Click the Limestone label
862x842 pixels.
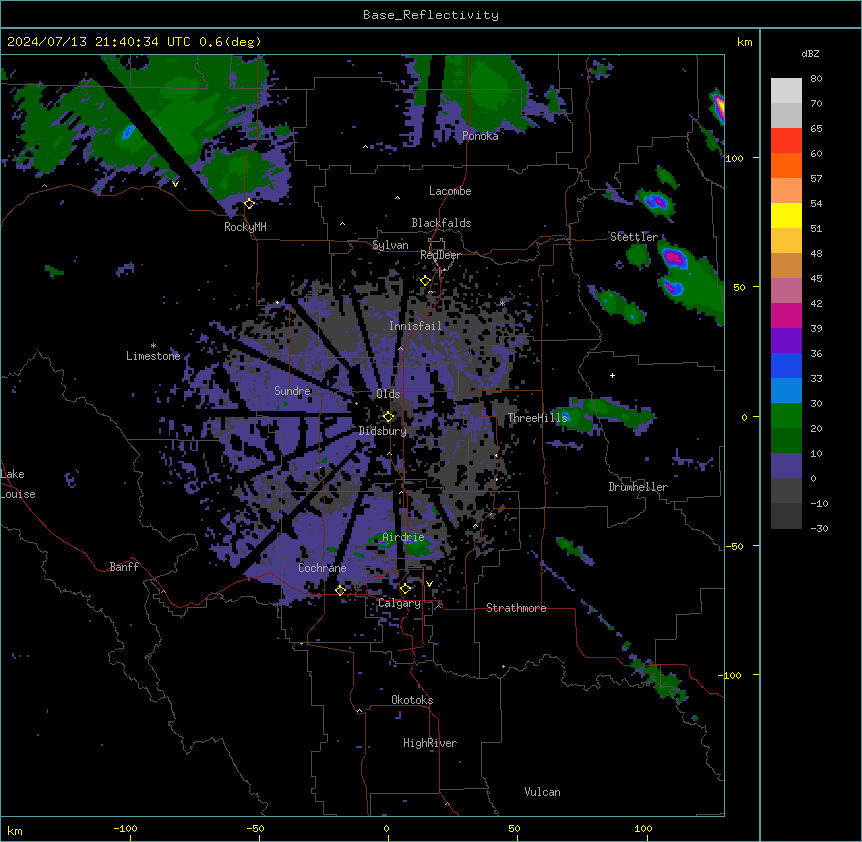153,356
